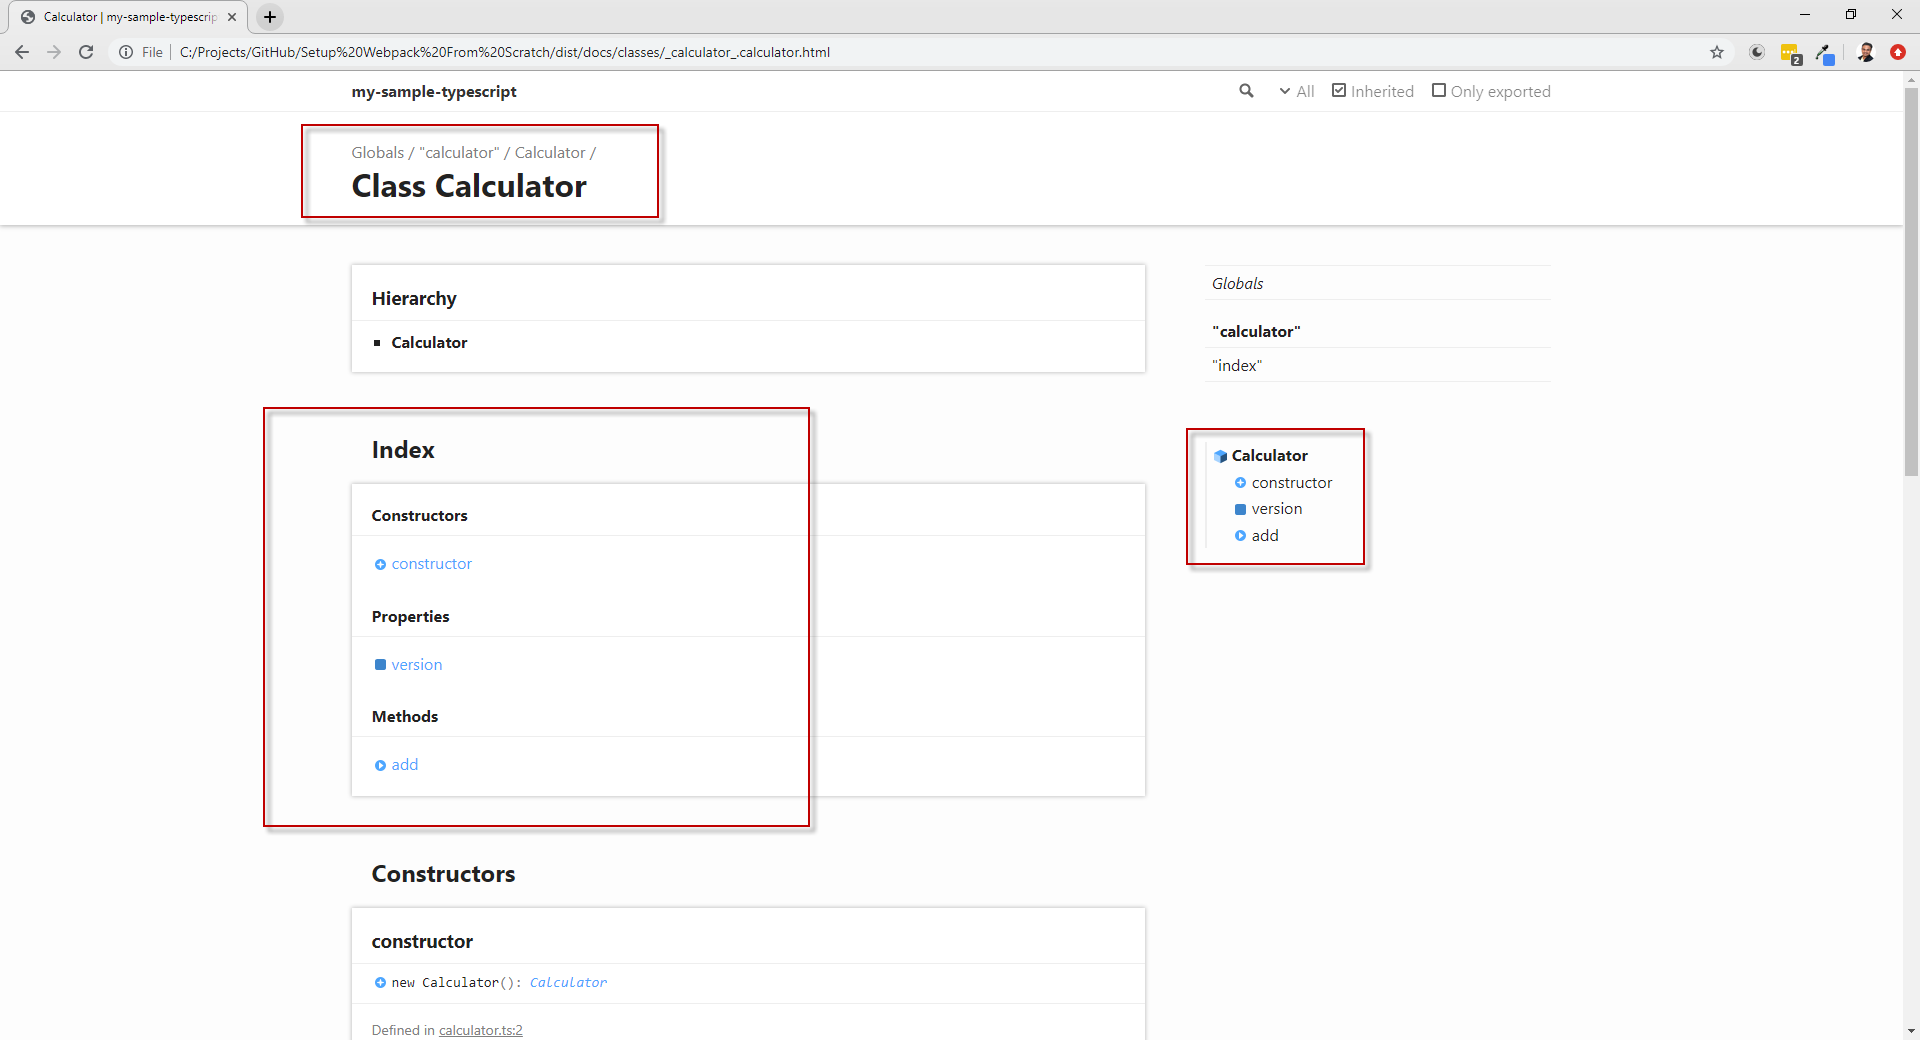The width and height of the screenshot is (1920, 1040).
Task: Toggle the Inherited checkbox
Action: coord(1339,91)
